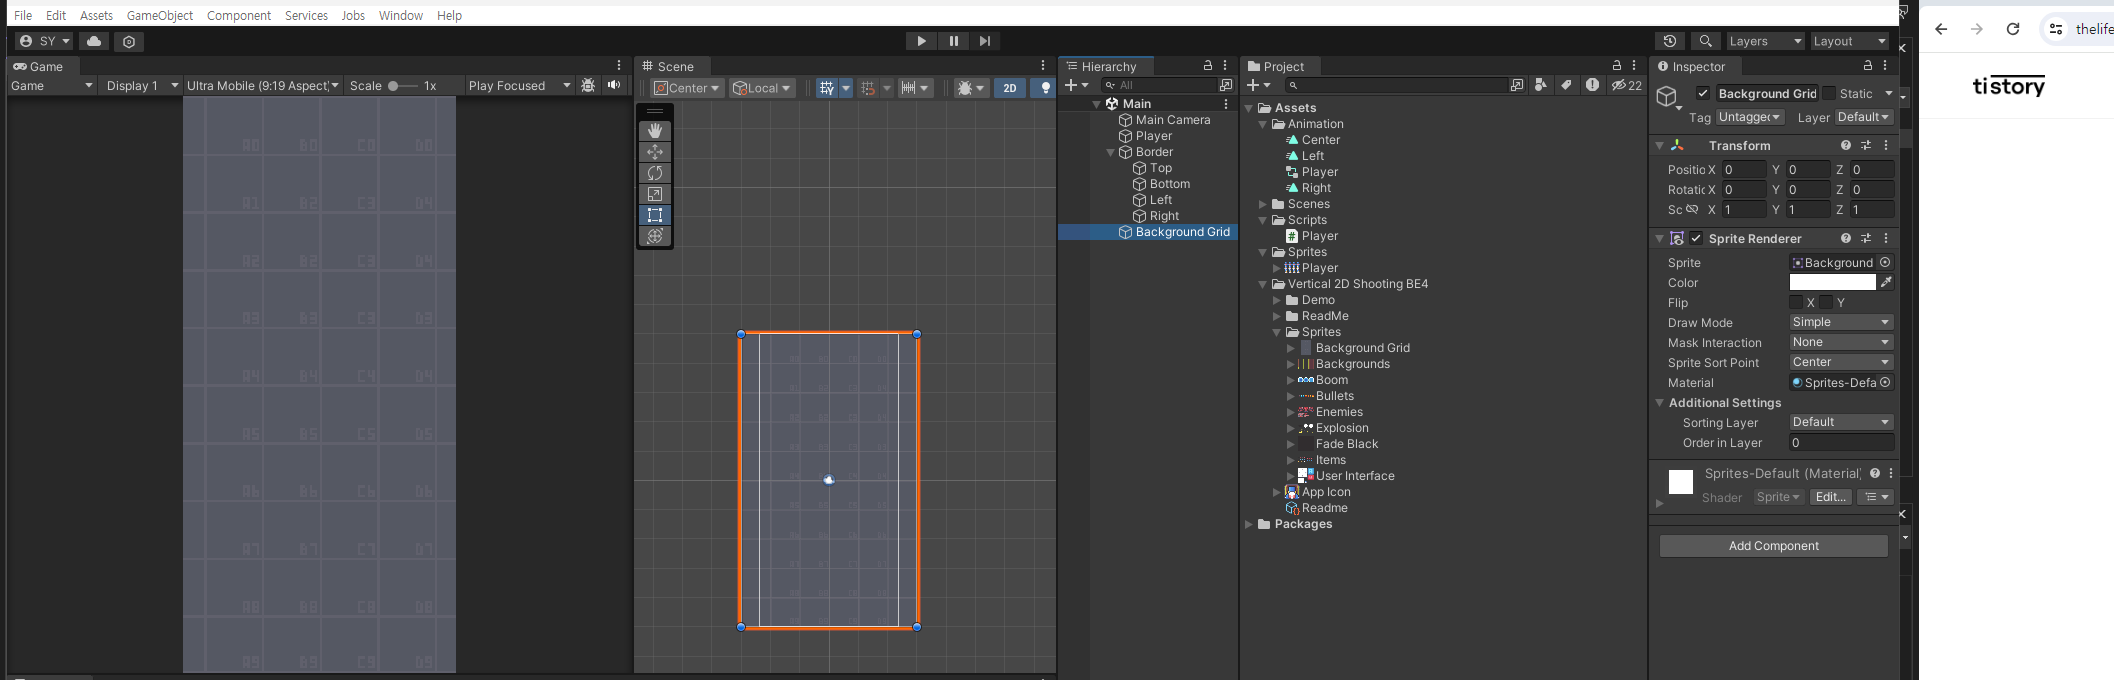
Task: Open Sprites-Default material help
Action: coord(1875,474)
